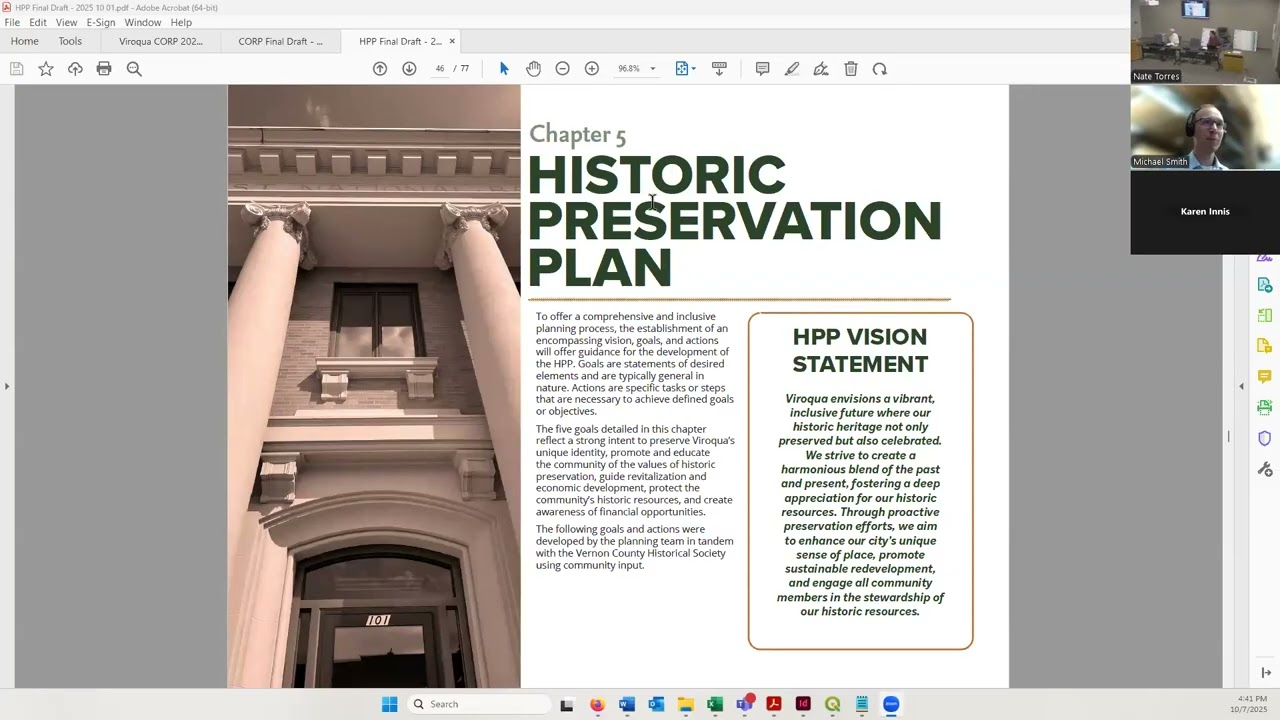Open Zoom from the taskbar
Image resolution: width=1280 pixels, height=720 pixels.
(891, 704)
